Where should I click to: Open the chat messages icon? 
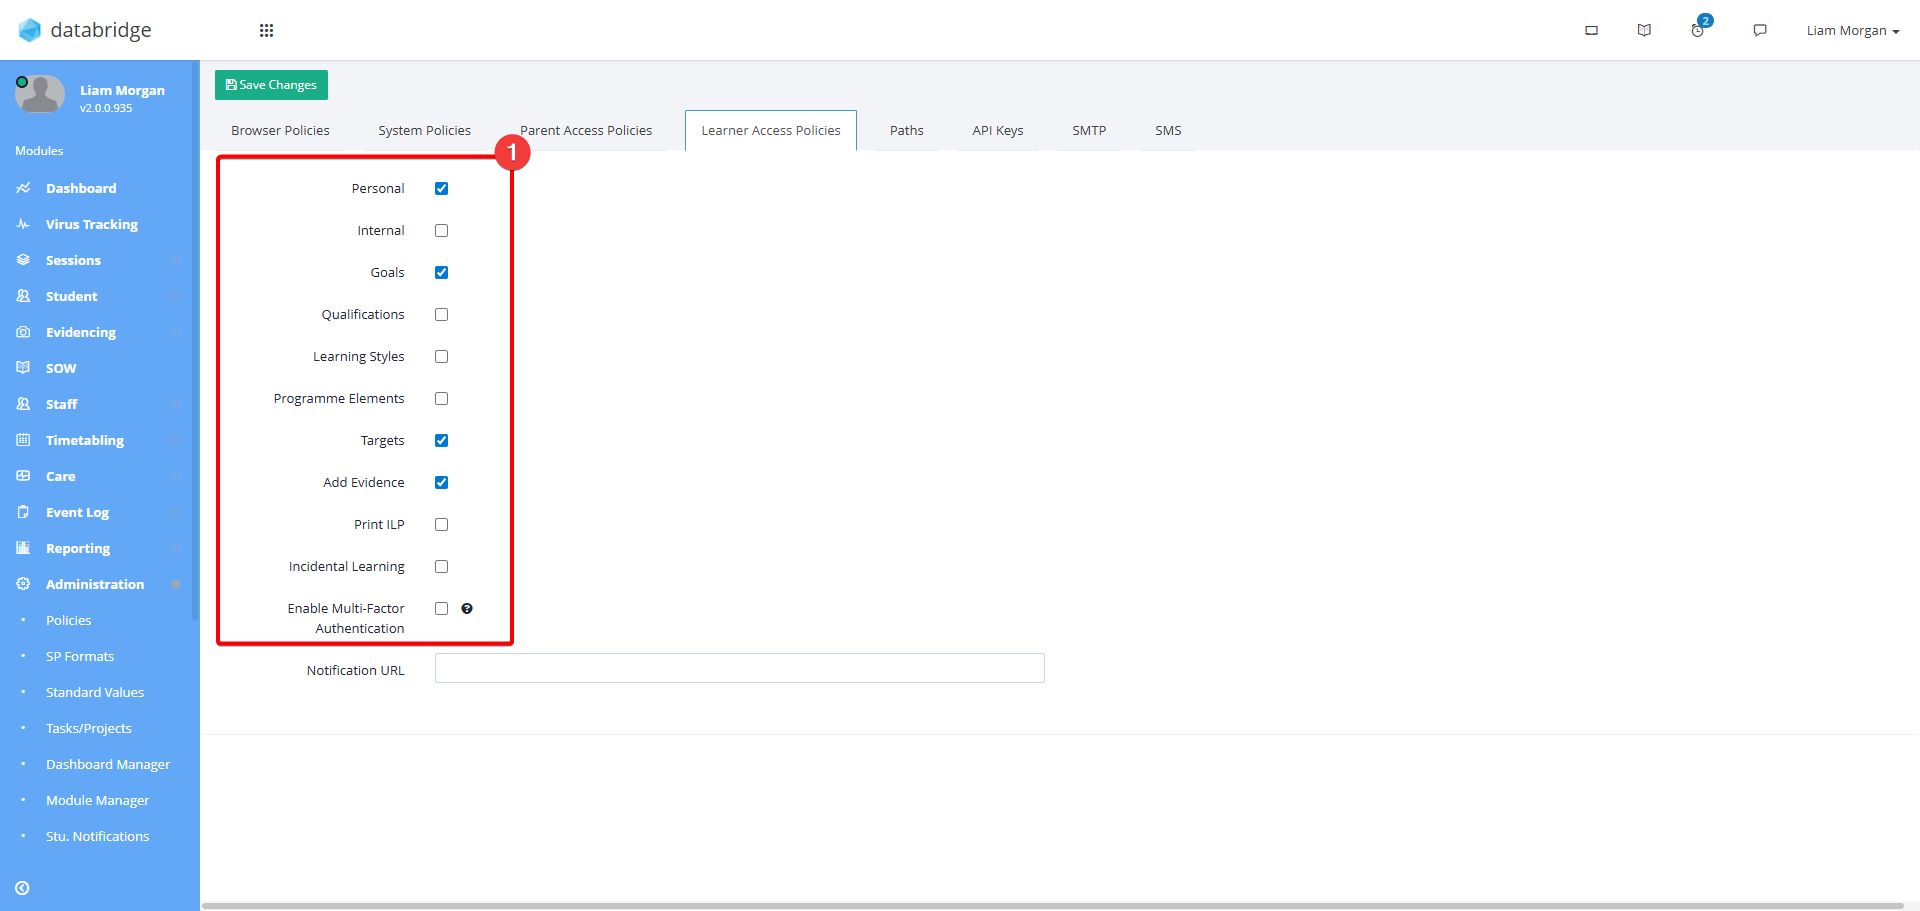[x=1760, y=30]
